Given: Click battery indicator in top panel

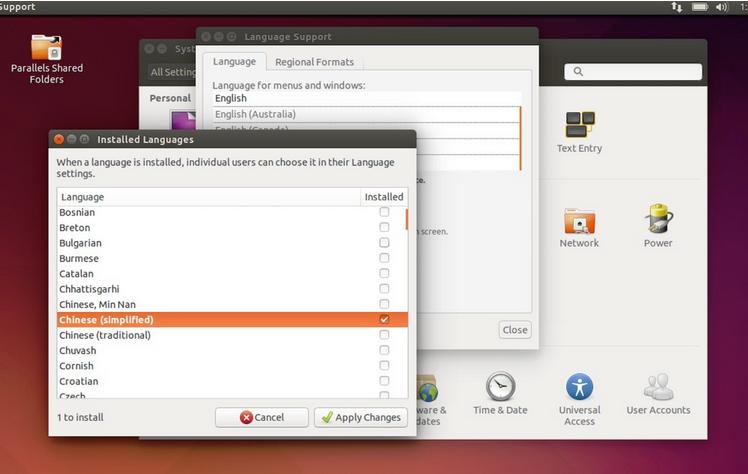Looking at the screenshot, I should (x=699, y=7).
